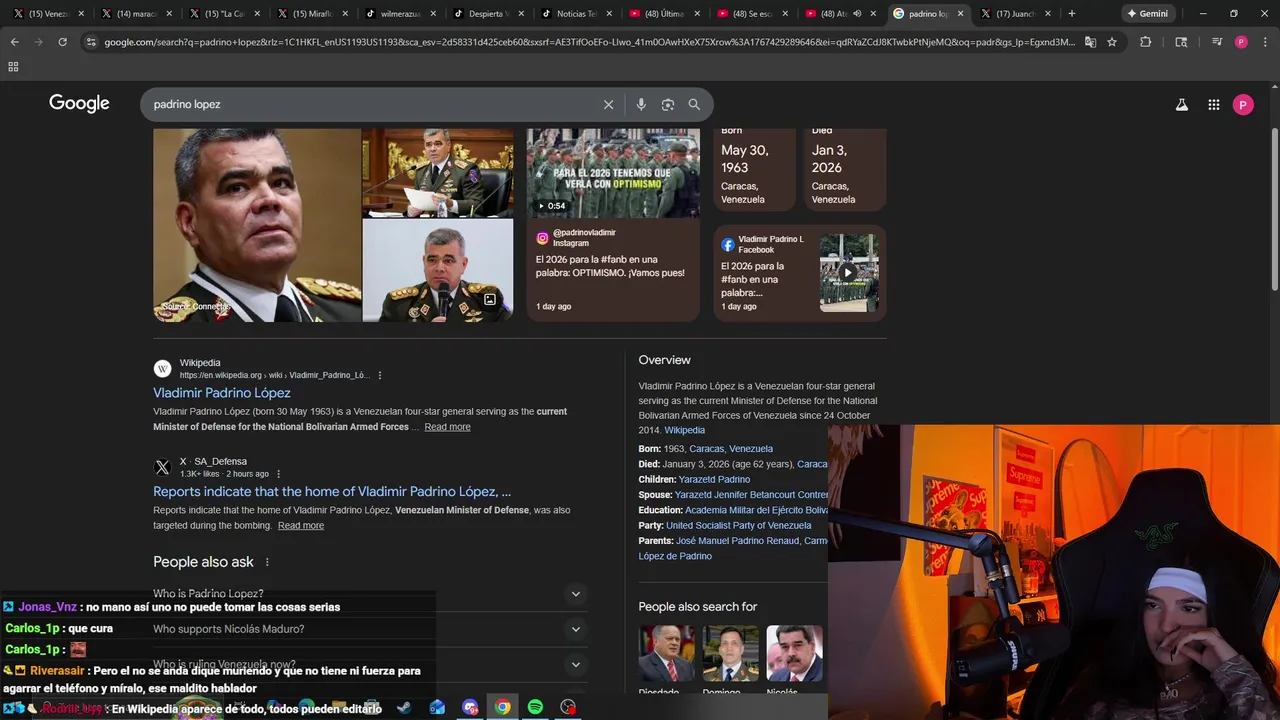Viewport: 1280px width, 720px height.
Task: Open the Steam icon in taskbar
Action: (404, 707)
